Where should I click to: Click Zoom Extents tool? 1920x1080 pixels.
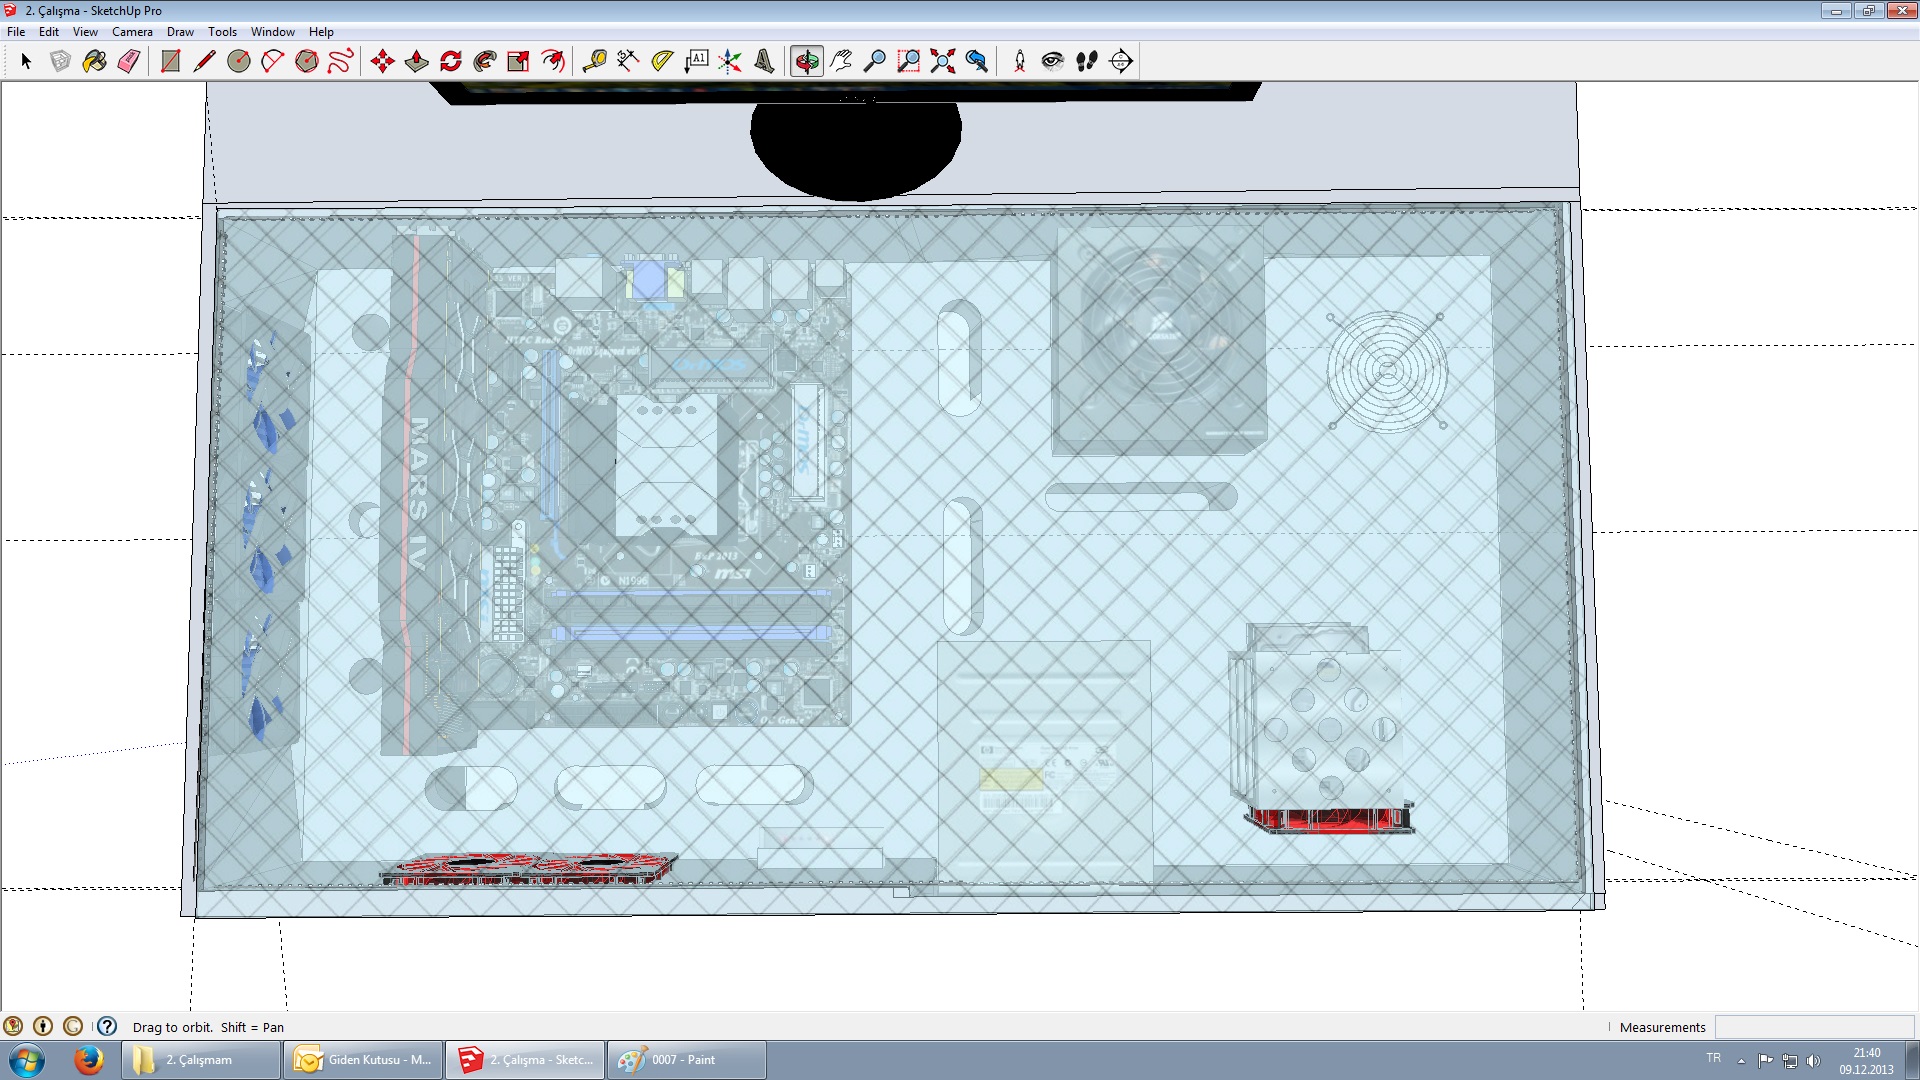943,61
